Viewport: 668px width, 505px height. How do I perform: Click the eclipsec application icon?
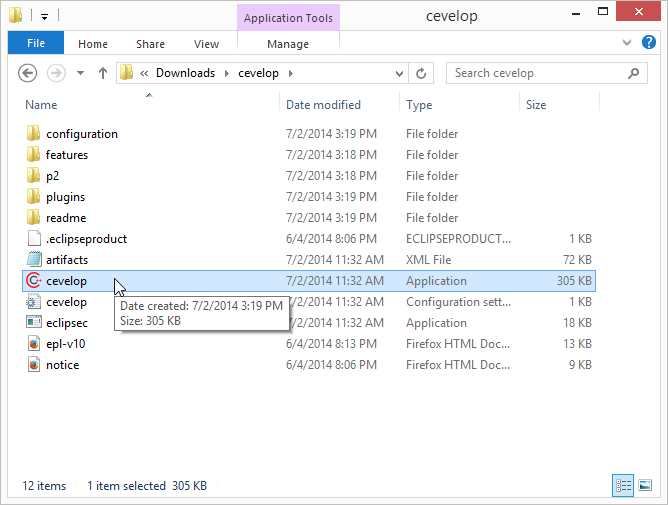(34, 322)
